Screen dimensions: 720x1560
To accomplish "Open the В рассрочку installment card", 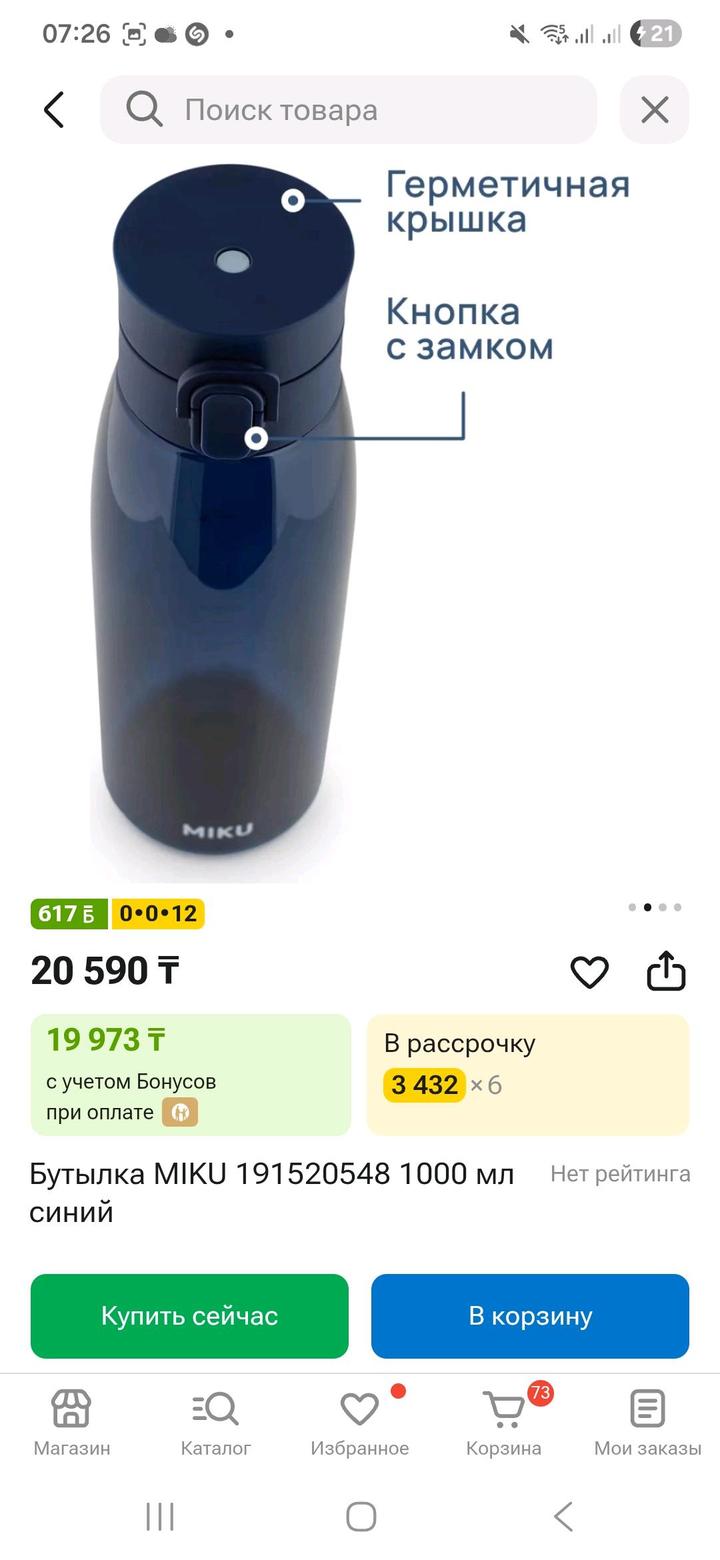I will coord(527,1074).
